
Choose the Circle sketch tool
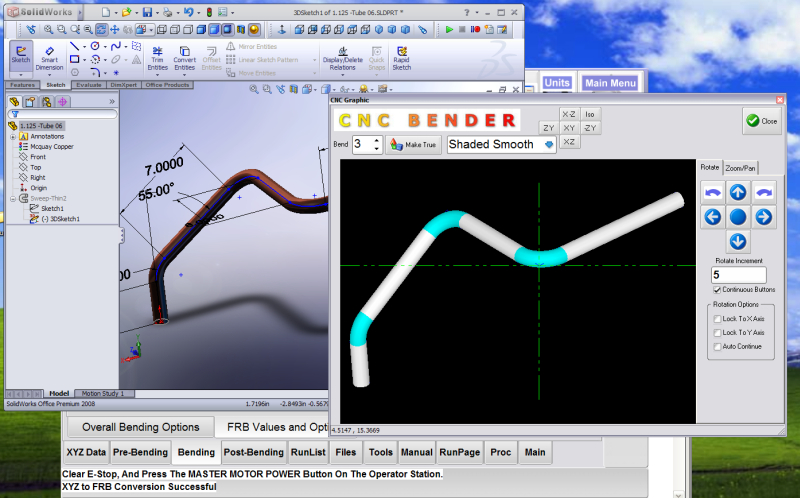coord(95,46)
